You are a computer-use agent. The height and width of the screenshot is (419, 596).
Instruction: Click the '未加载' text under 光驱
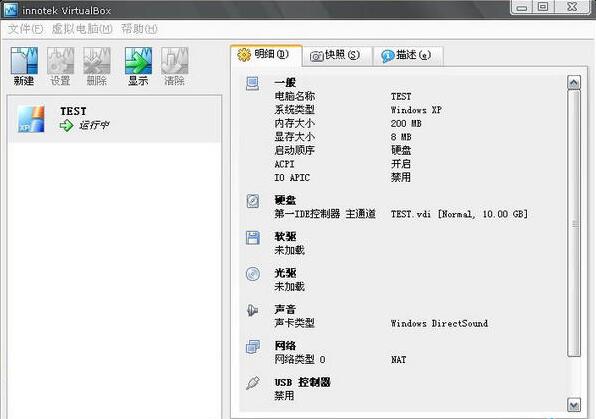click(x=290, y=287)
